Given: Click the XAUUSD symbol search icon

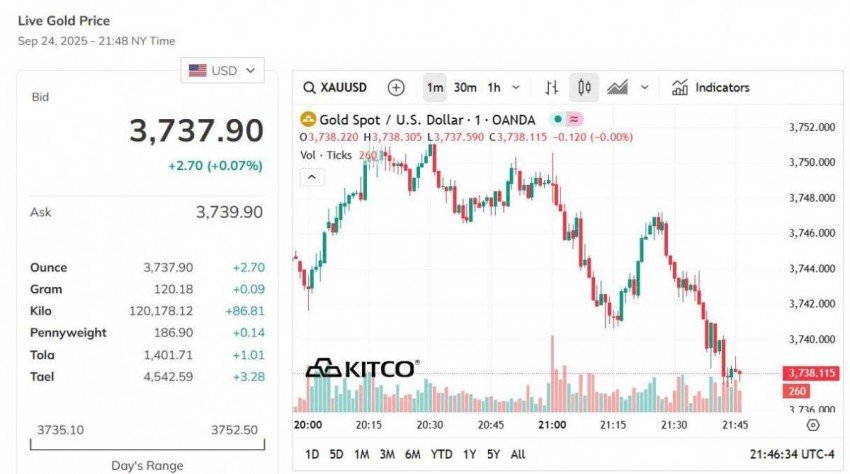Looking at the screenshot, I should [x=312, y=88].
